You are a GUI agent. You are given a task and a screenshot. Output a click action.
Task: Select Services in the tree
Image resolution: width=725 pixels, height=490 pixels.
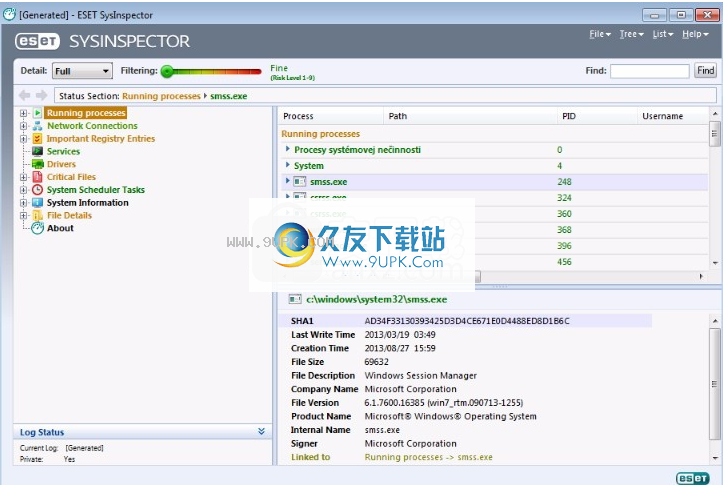click(x=63, y=152)
